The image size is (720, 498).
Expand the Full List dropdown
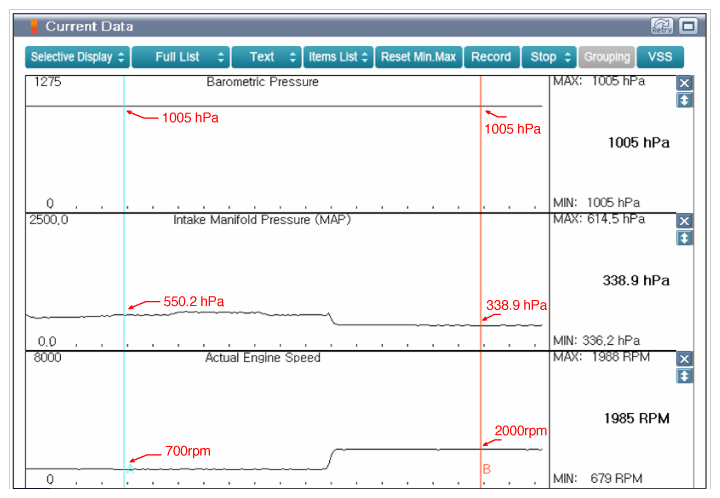pos(180,57)
